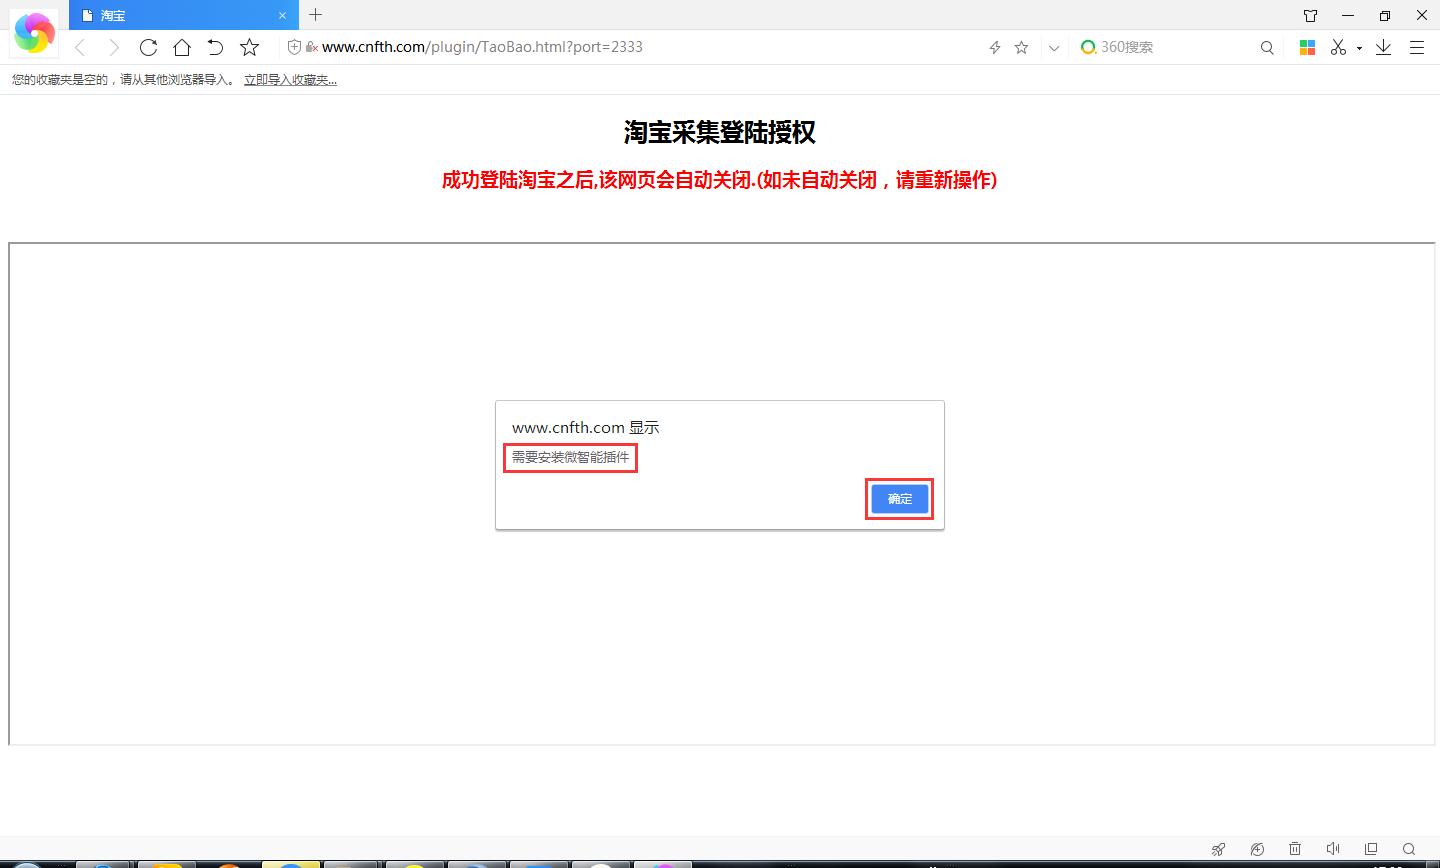Screen dimensions: 1440x868
Task: Click the 淘宝采集登陆授权 heading
Action: (720, 132)
